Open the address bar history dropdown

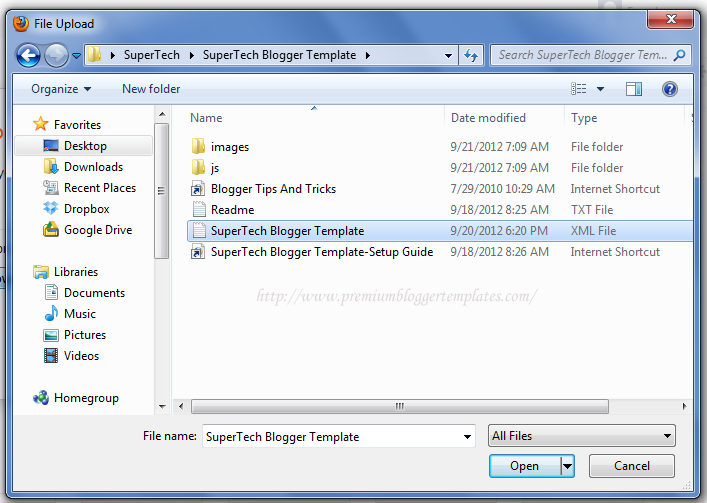tap(448, 55)
